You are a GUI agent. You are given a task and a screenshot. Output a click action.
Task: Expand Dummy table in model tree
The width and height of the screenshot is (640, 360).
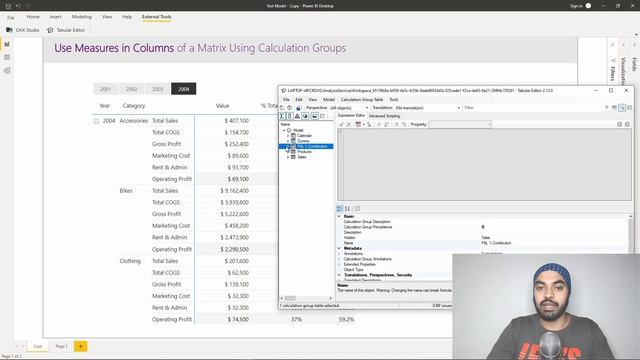pyautogui.click(x=288, y=141)
